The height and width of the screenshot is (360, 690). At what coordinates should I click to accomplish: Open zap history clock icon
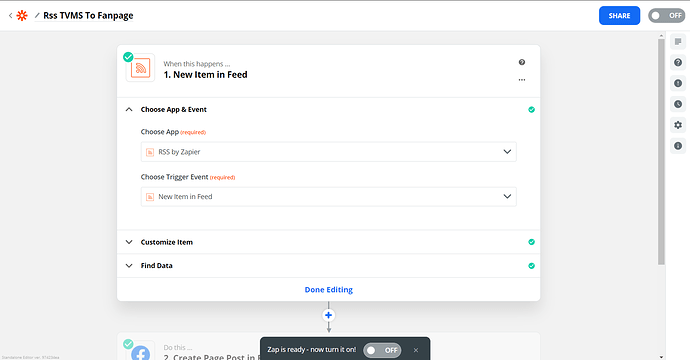pyautogui.click(x=678, y=104)
